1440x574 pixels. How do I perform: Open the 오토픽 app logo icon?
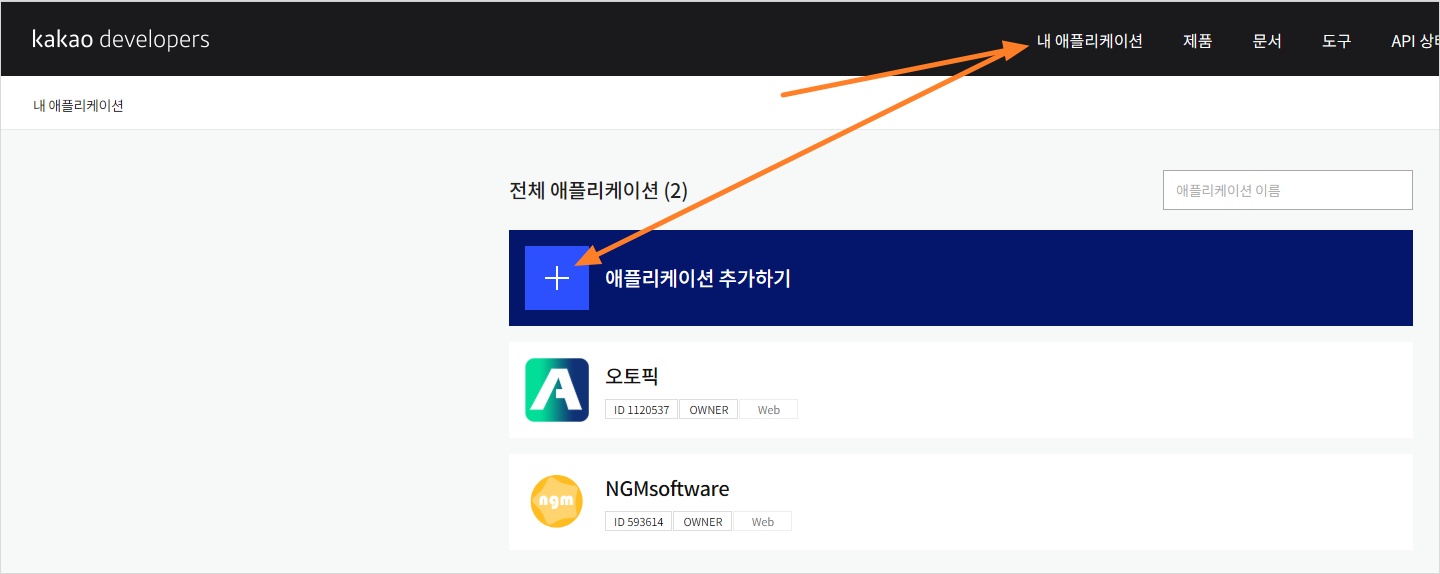[x=557, y=390]
